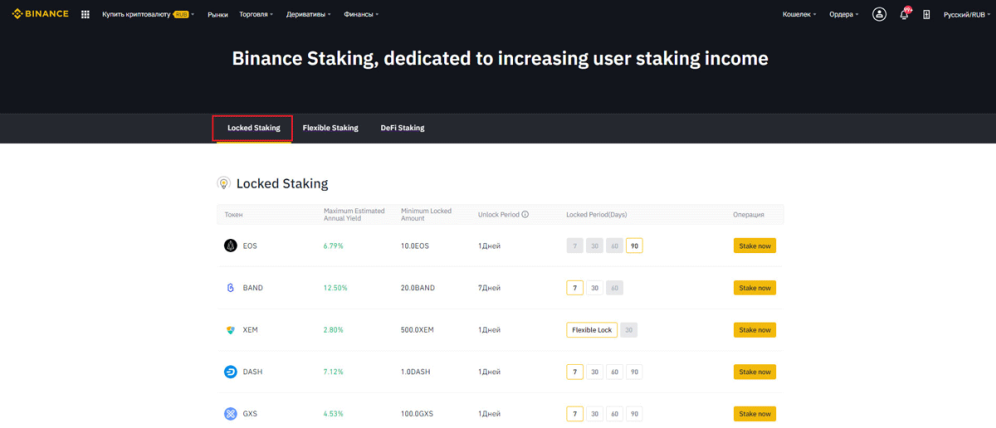Click the EOS token icon

(231, 246)
